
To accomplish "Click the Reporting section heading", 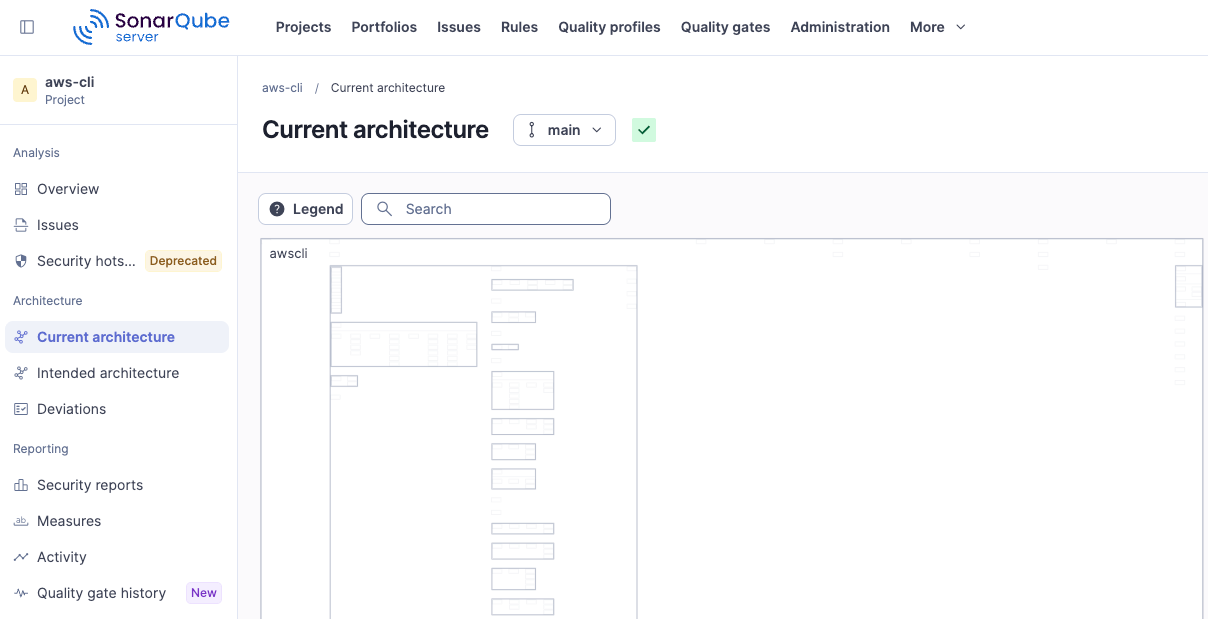I will pos(41,449).
